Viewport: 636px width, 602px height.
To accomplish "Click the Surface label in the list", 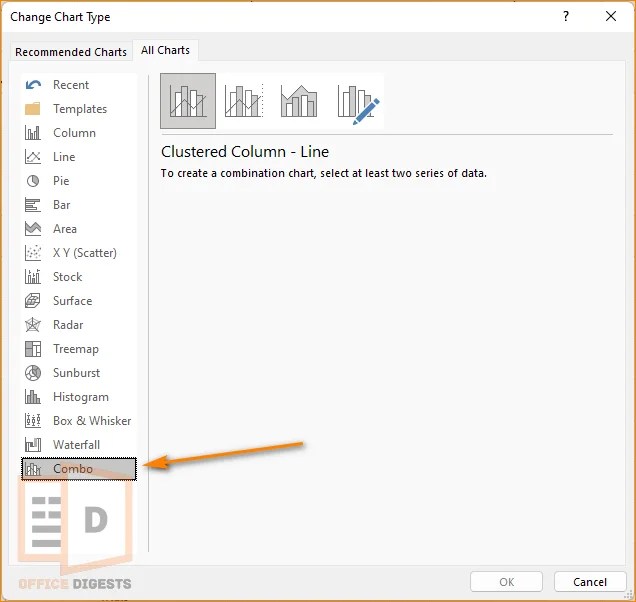I will 73,301.
